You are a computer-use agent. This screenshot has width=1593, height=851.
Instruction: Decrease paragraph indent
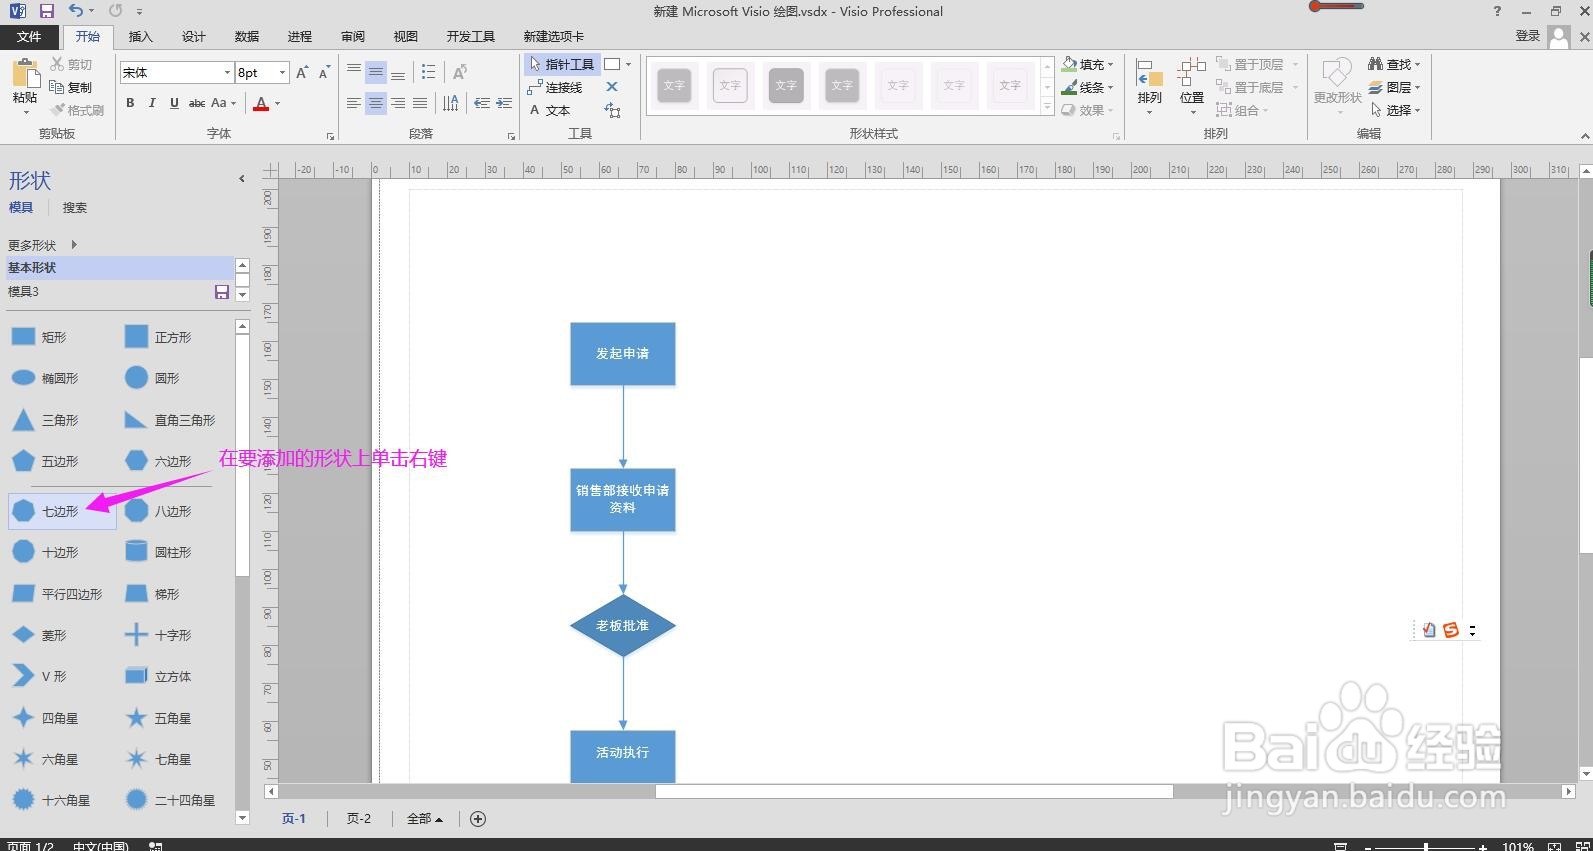pyautogui.click(x=482, y=103)
